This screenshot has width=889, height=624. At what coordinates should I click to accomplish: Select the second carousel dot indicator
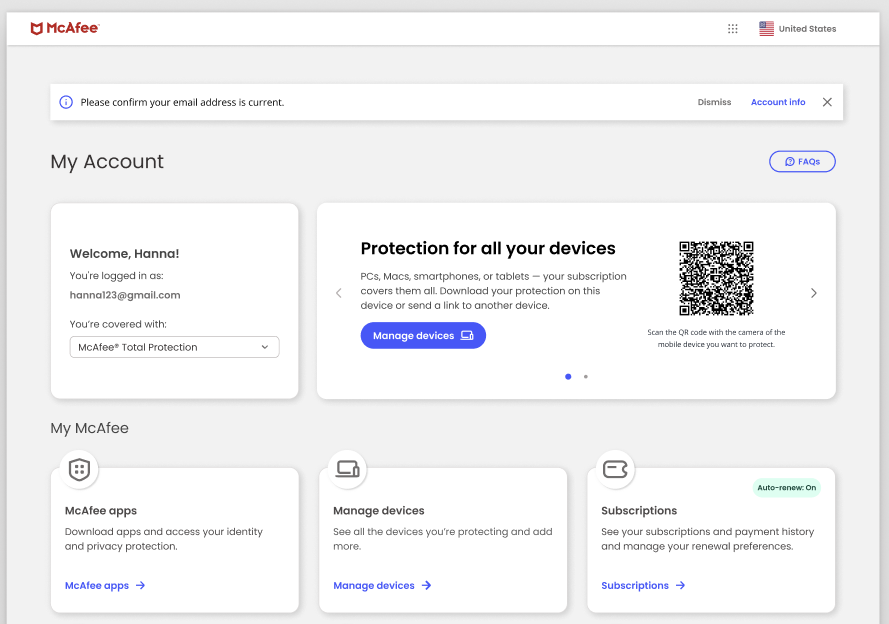tap(586, 376)
